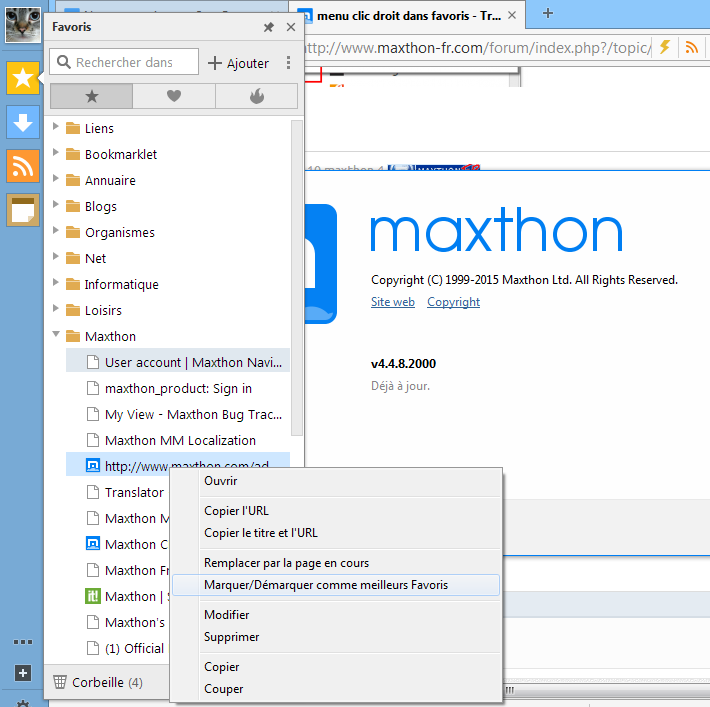Viewport: 710px width, 707px height.
Task: Choose Remplacer par la page en cours
Action: (336, 563)
